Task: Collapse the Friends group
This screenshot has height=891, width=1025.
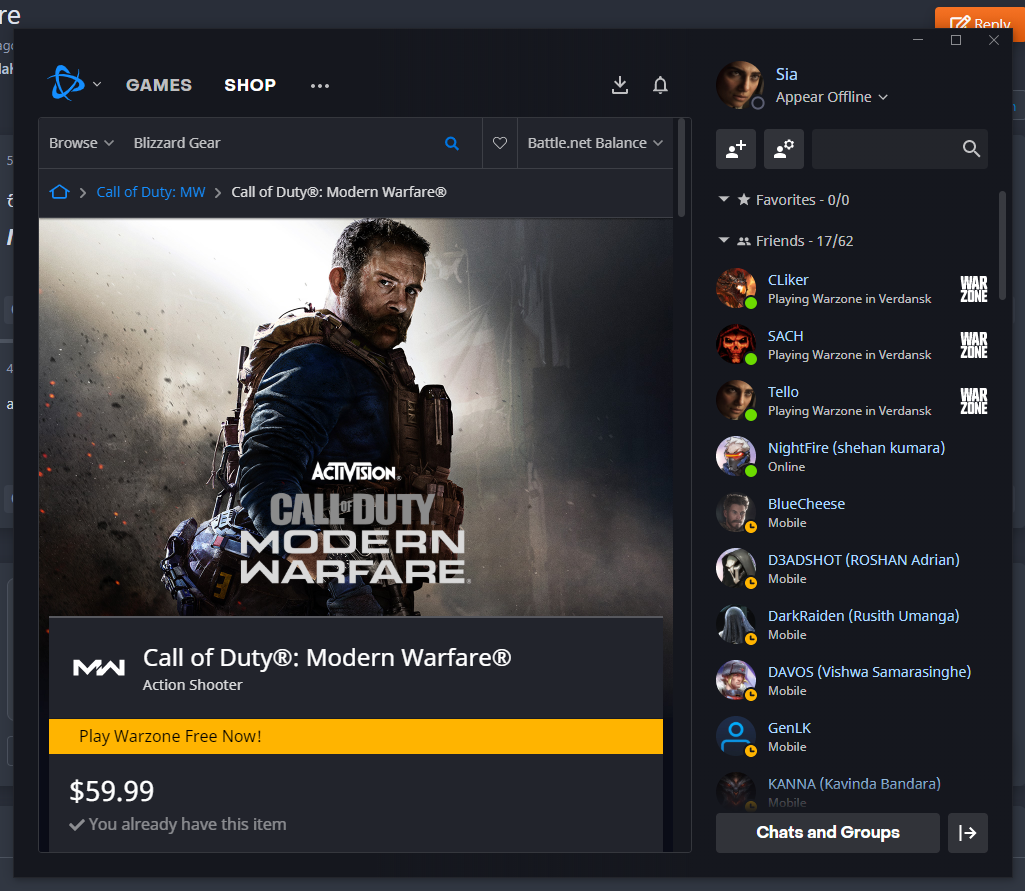Action: click(724, 241)
